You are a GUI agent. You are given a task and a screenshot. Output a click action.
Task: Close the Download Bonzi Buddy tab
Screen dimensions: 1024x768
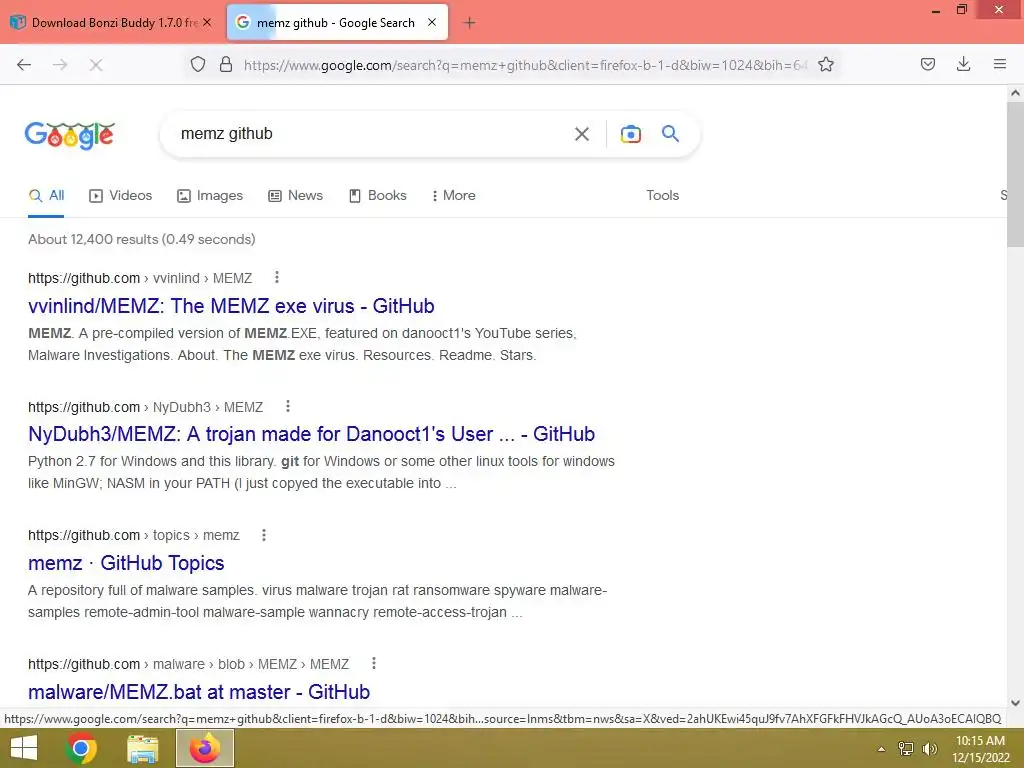click(x=207, y=22)
